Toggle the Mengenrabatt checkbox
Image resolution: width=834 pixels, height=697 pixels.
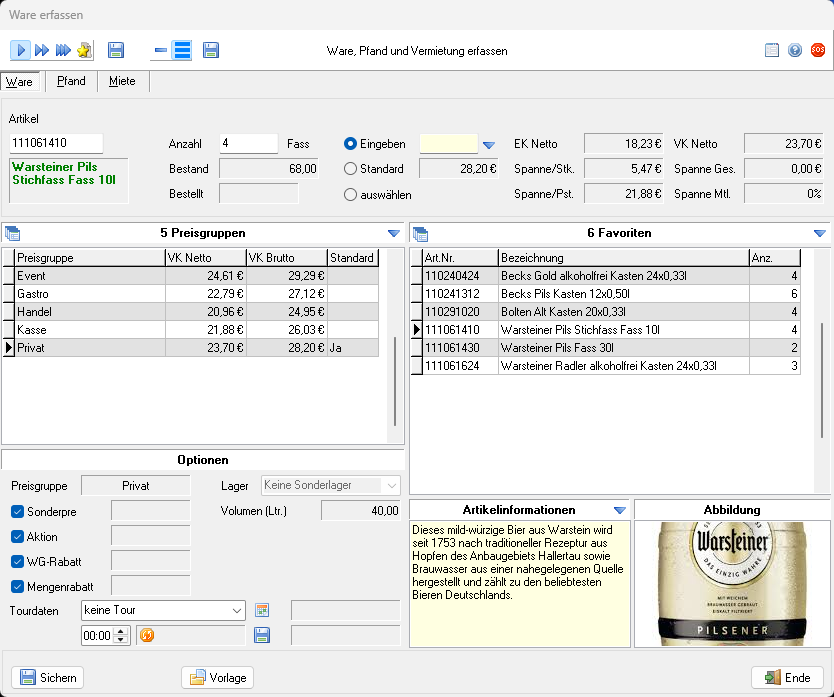17,586
